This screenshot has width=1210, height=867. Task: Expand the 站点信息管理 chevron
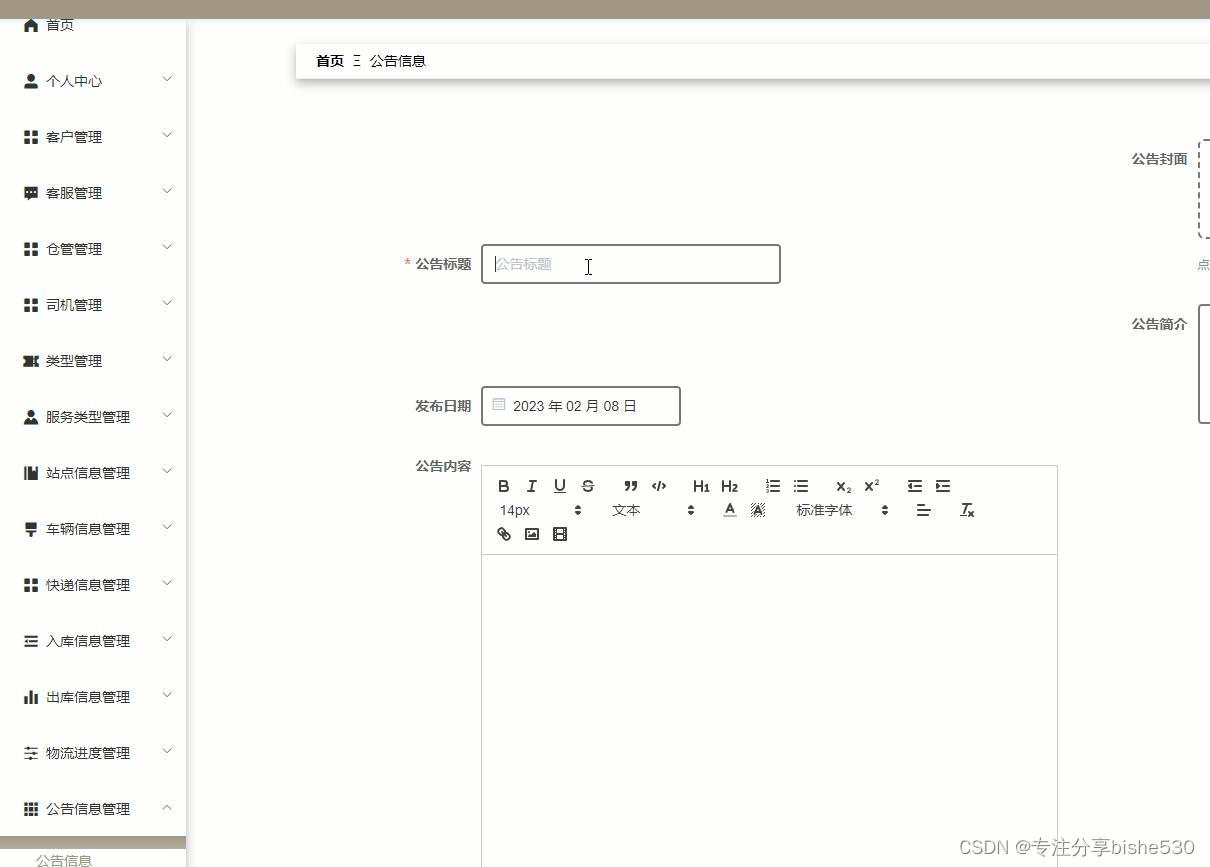click(x=167, y=471)
